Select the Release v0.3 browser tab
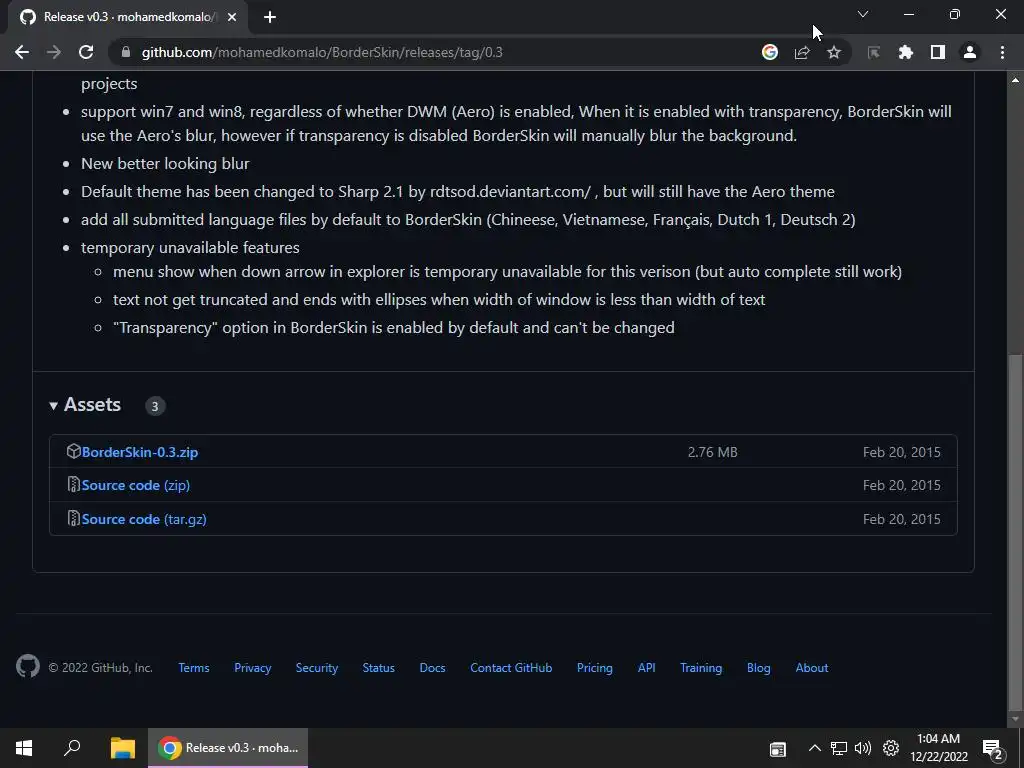This screenshot has height=768, width=1024. [129, 17]
